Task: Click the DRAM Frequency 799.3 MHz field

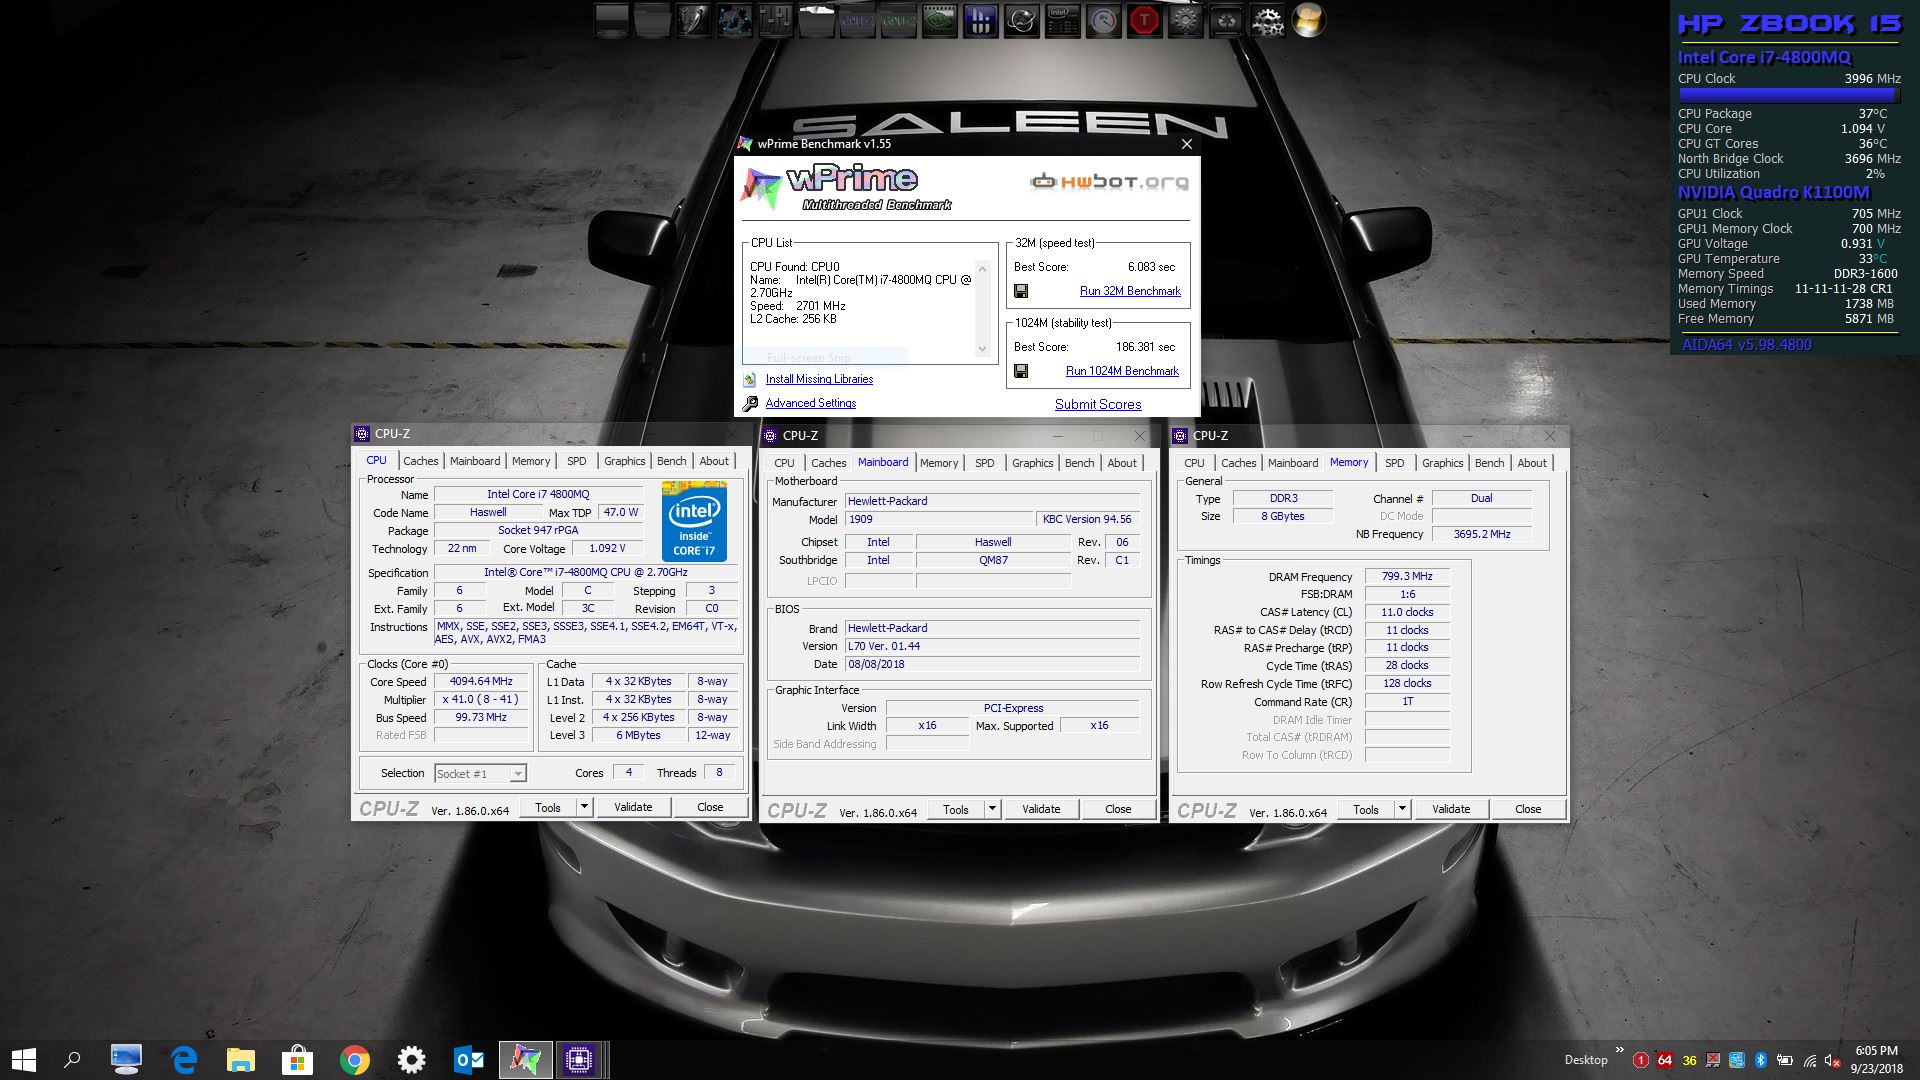Action: click(1407, 577)
